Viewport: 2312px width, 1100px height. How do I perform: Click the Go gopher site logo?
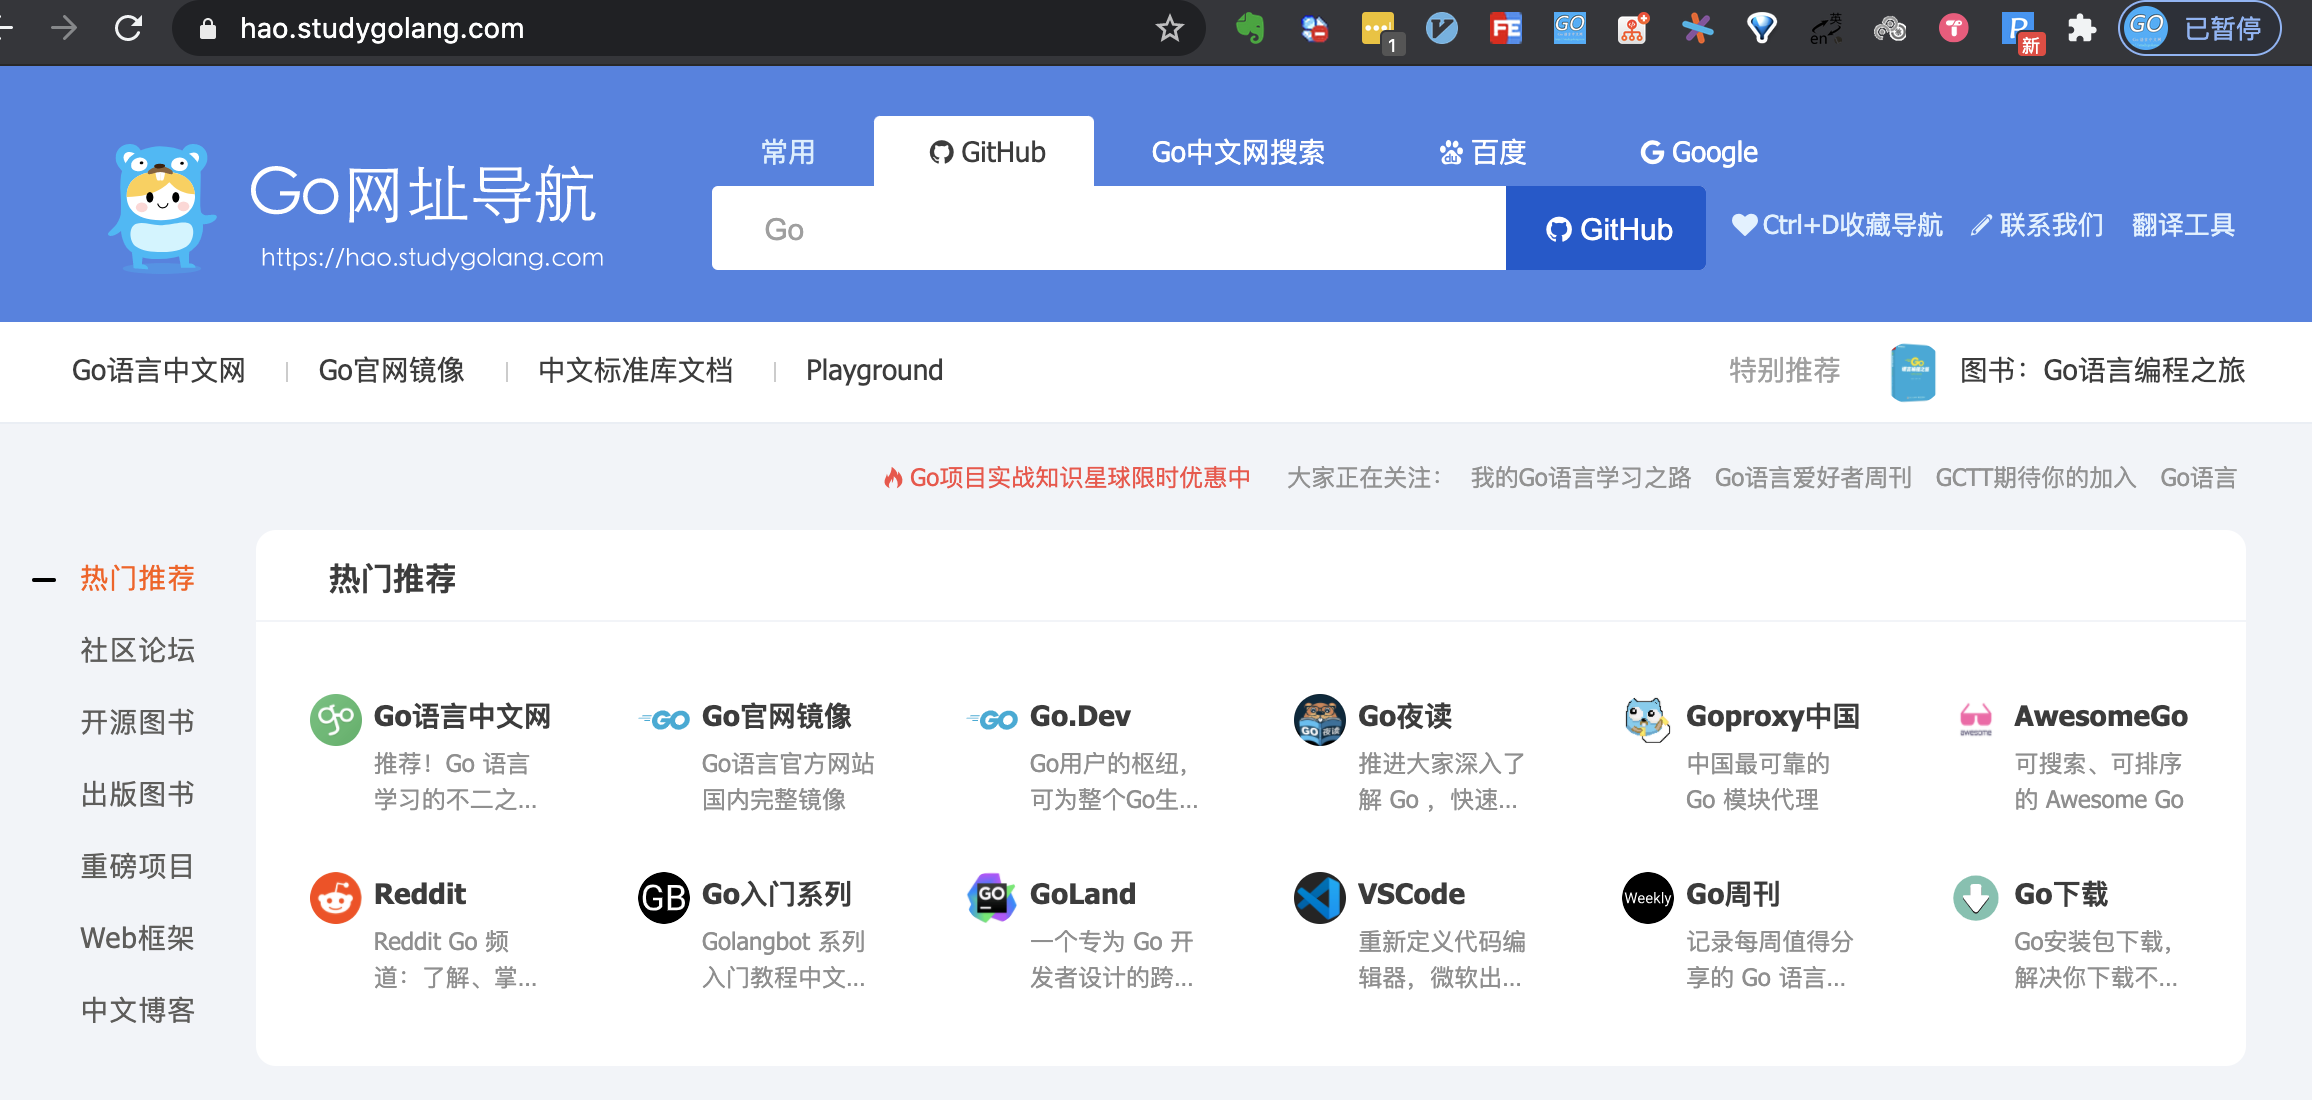[162, 207]
